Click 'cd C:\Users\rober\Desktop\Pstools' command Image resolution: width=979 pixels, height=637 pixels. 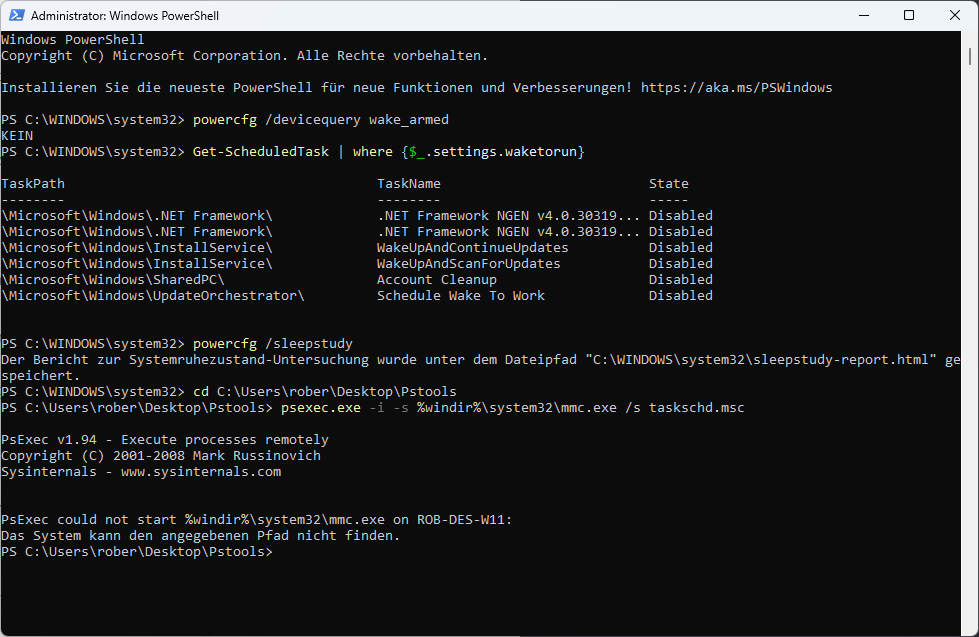(x=325, y=392)
